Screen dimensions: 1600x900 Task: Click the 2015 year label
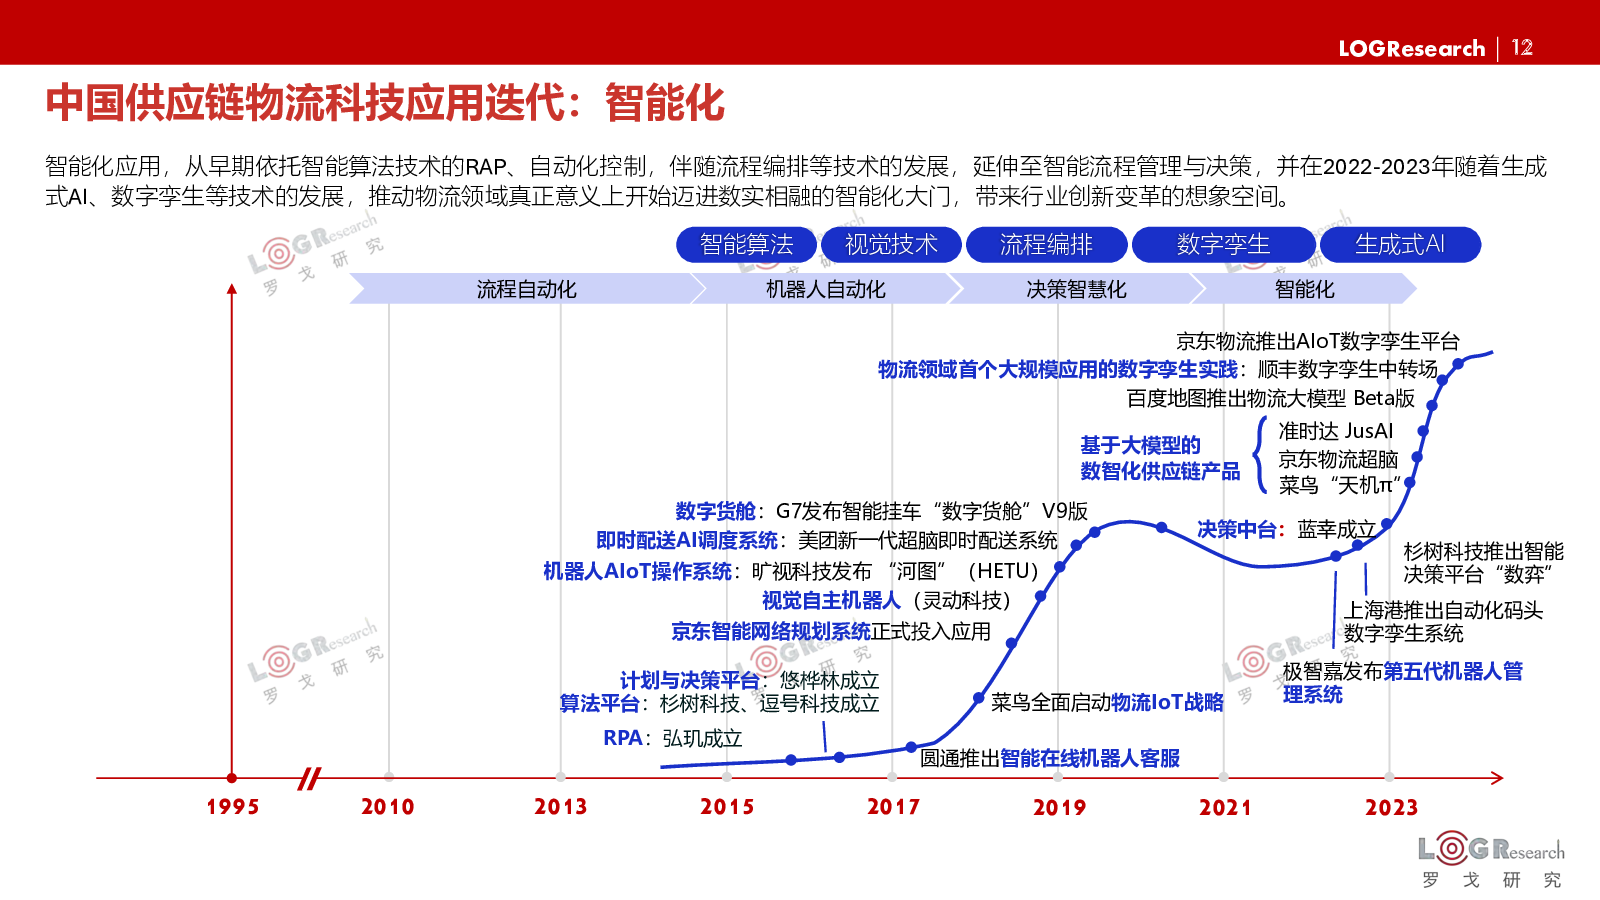click(x=727, y=807)
